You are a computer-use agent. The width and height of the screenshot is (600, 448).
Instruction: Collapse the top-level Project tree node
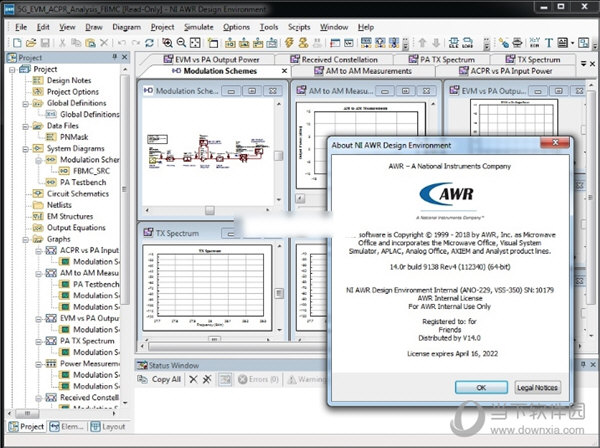pos(12,69)
